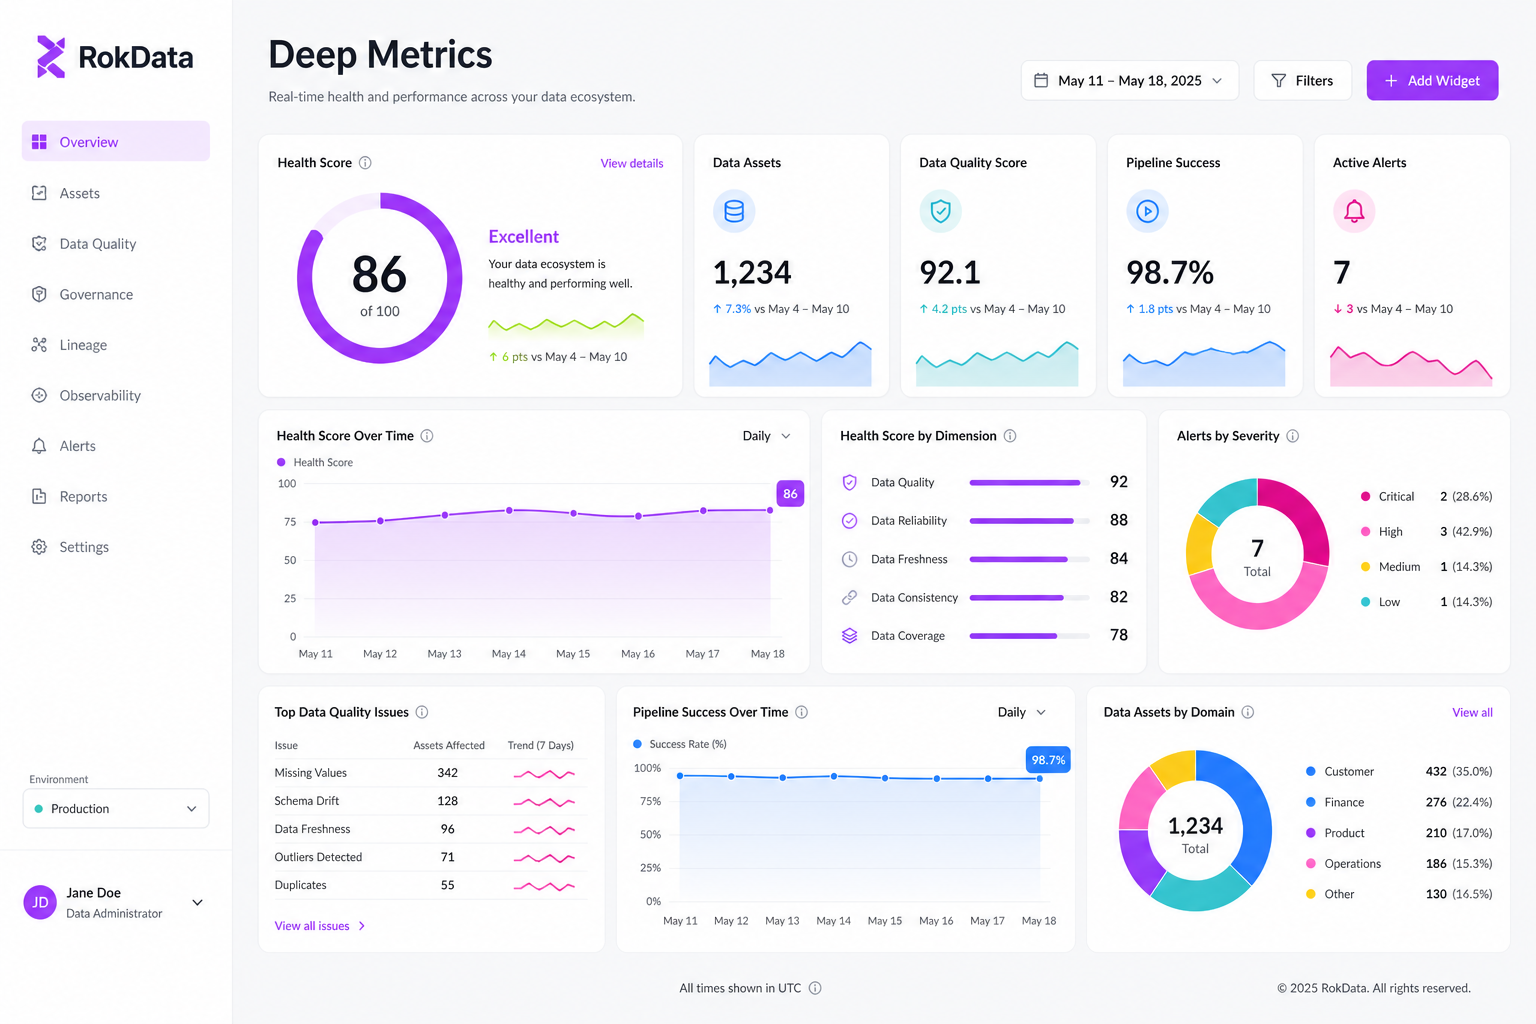Click the Lineage nodes sidebar icon
The width and height of the screenshot is (1536, 1024).
pyautogui.click(x=39, y=345)
